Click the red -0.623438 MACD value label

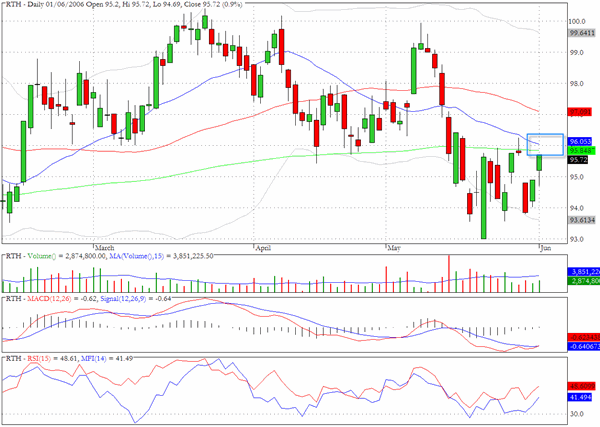tap(584, 337)
